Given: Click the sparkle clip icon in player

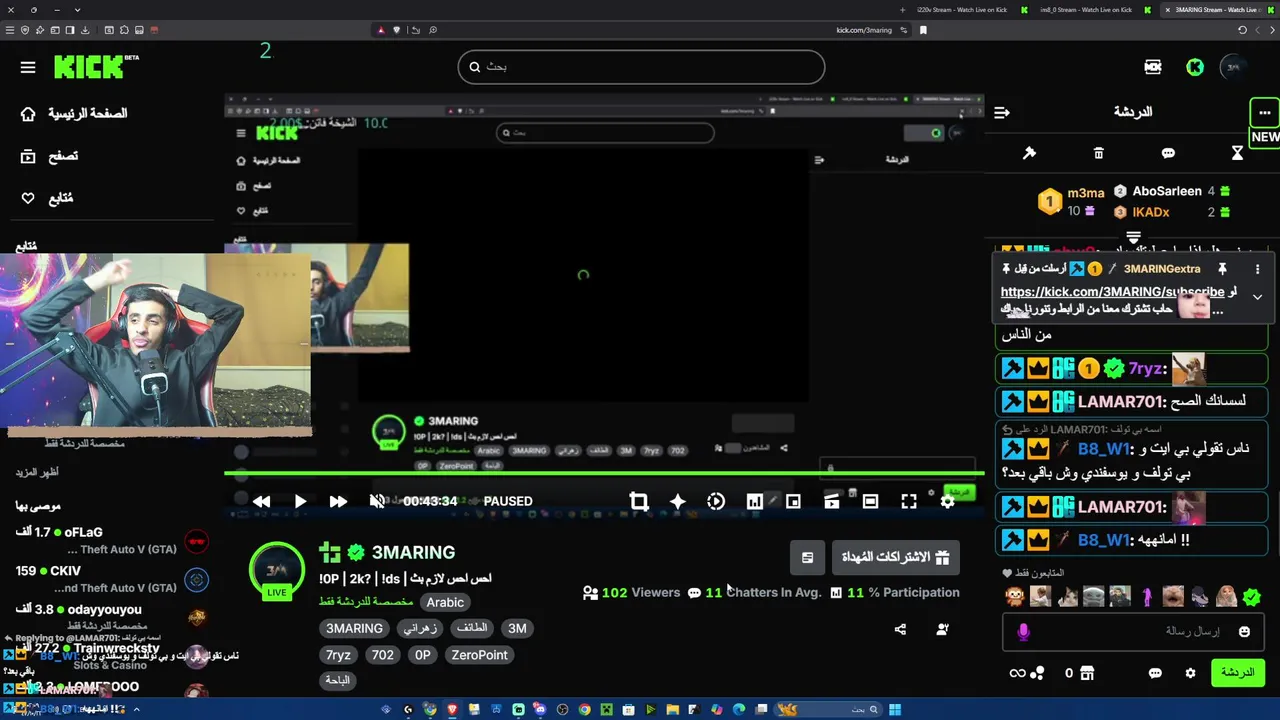Looking at the screenshot, I should point(677,501).
